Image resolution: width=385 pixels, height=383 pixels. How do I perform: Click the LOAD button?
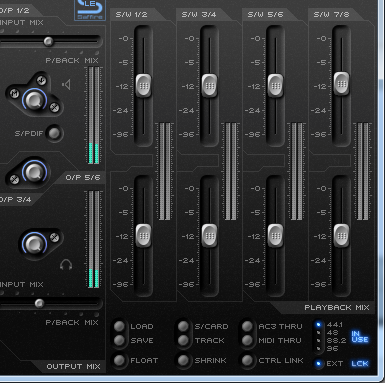(x=119, y=326)
